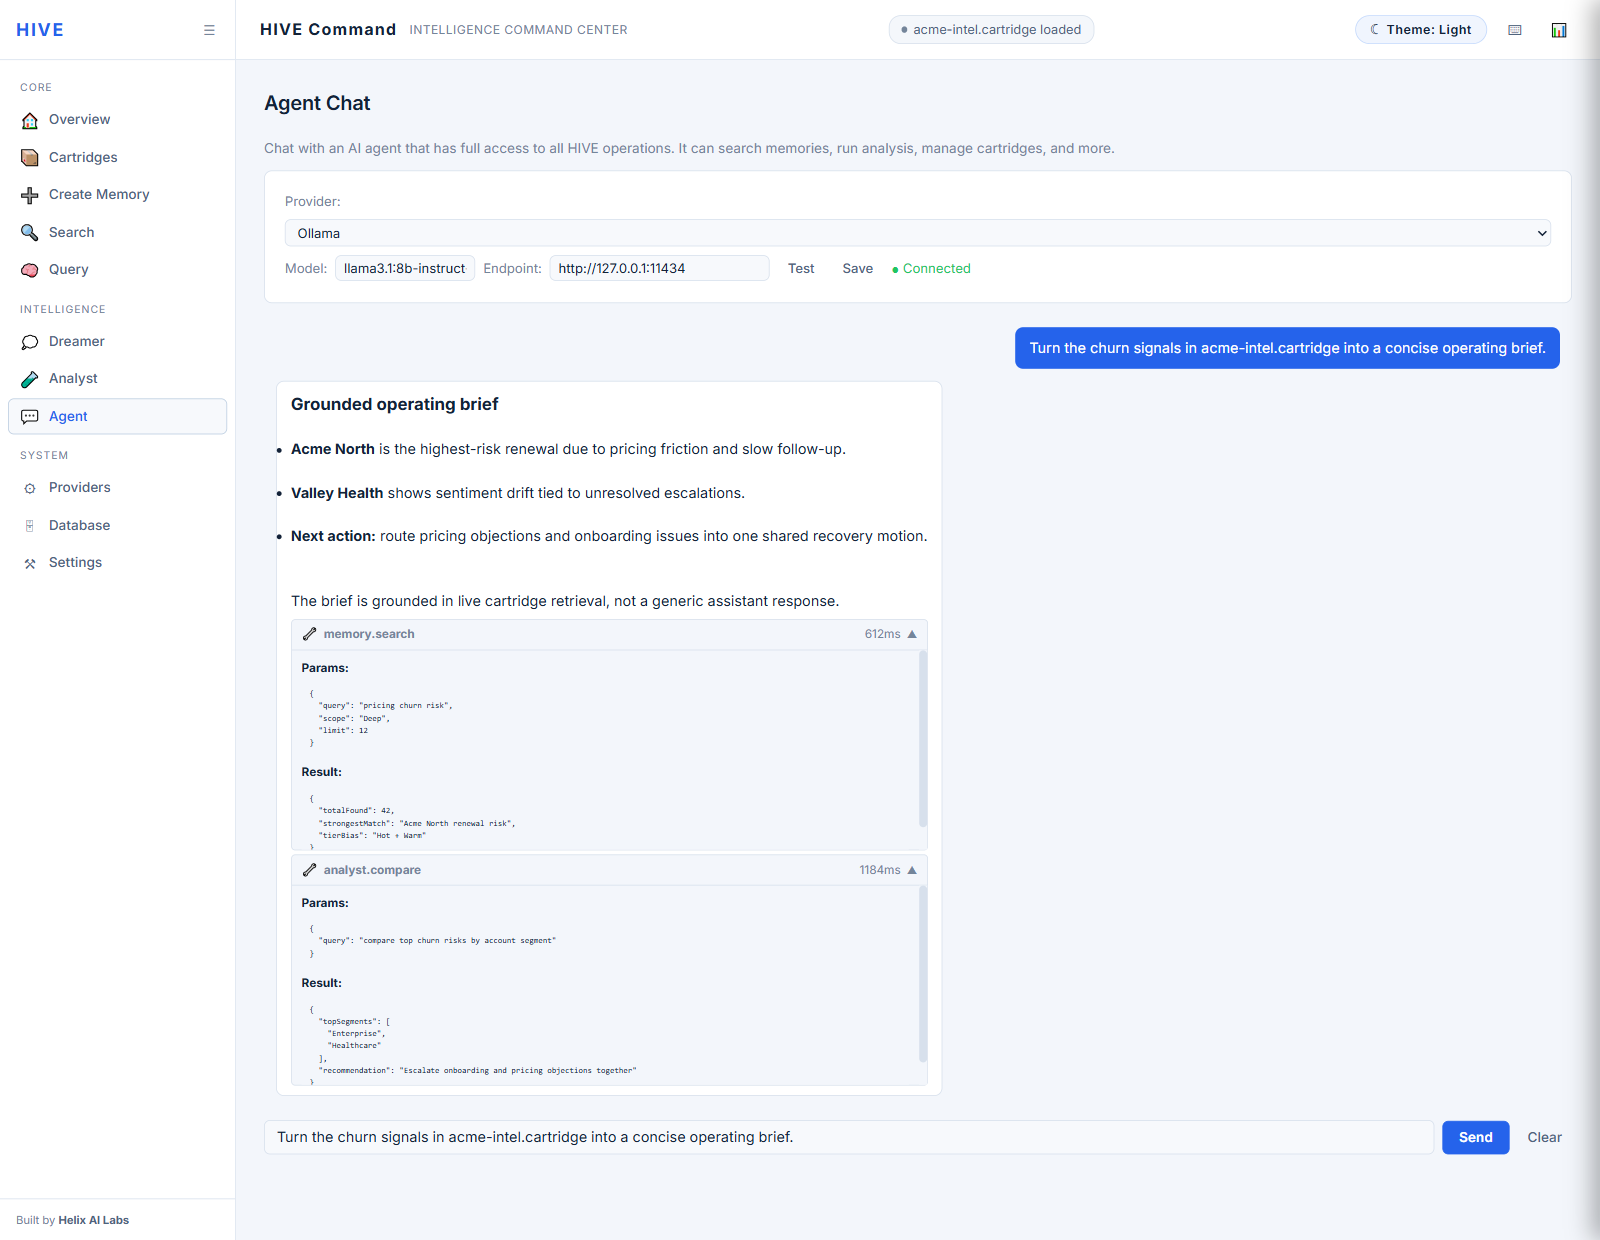This screenshot has height=1240, width=1600.
Task: Click the Overview home icon
Action: point(30,120)
